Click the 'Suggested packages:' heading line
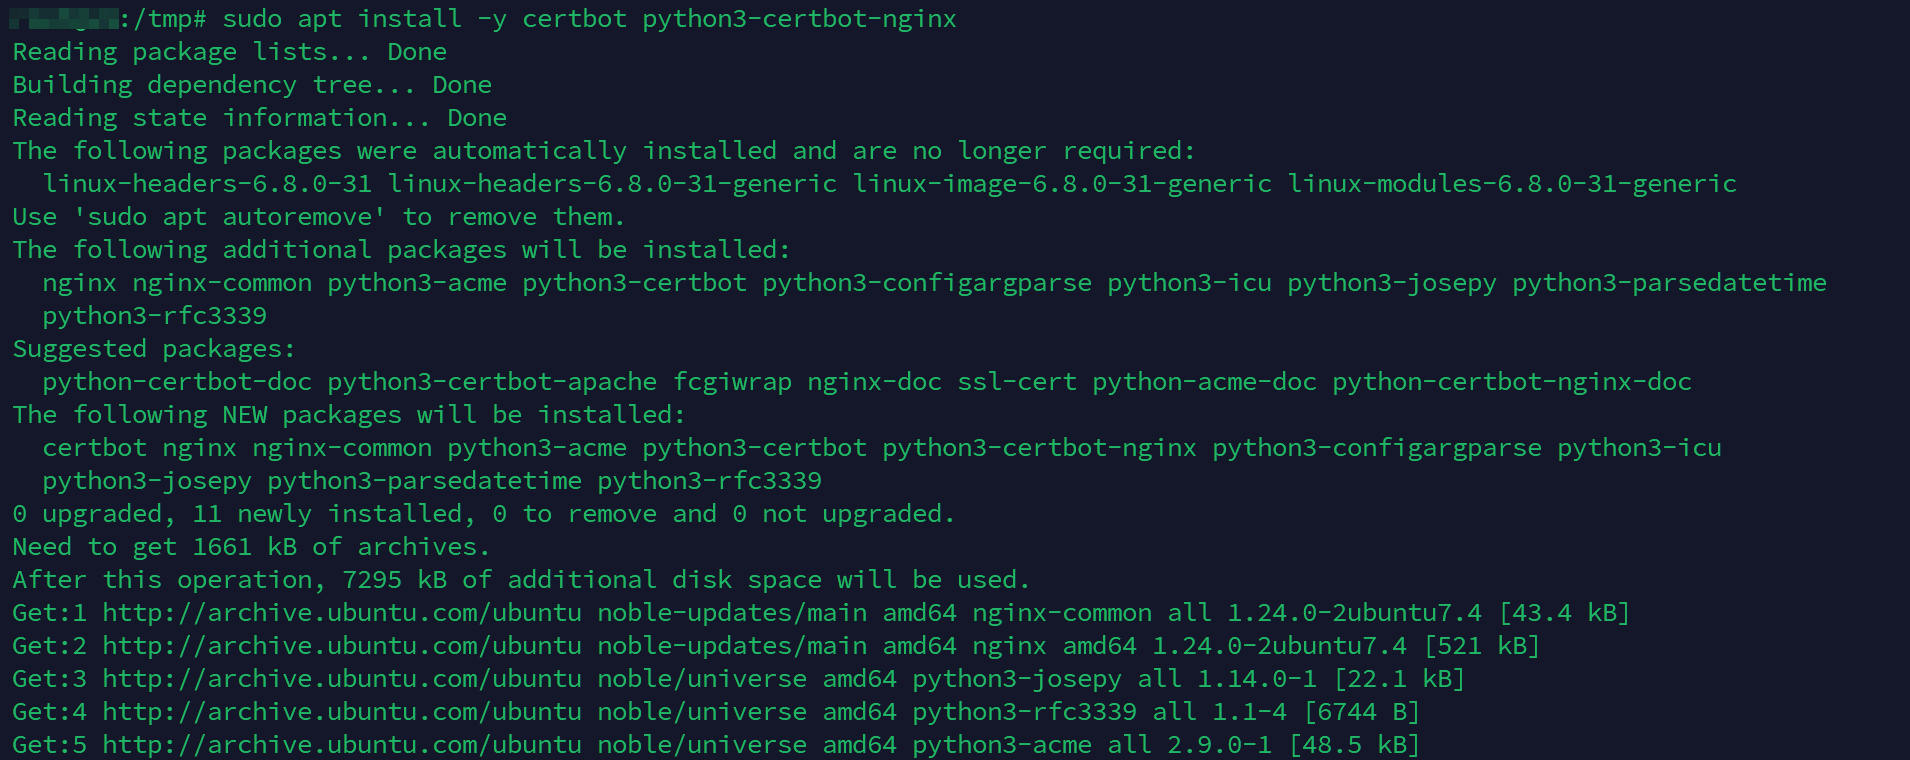The width and height of the screenshot is (1910, 760). (154, 349)
